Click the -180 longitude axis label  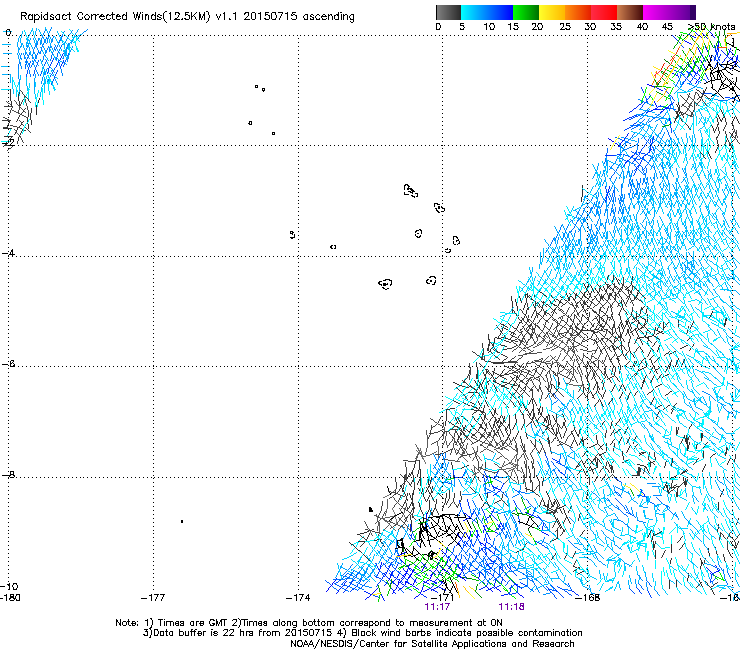pyautogui.click(x=10, y=598)
